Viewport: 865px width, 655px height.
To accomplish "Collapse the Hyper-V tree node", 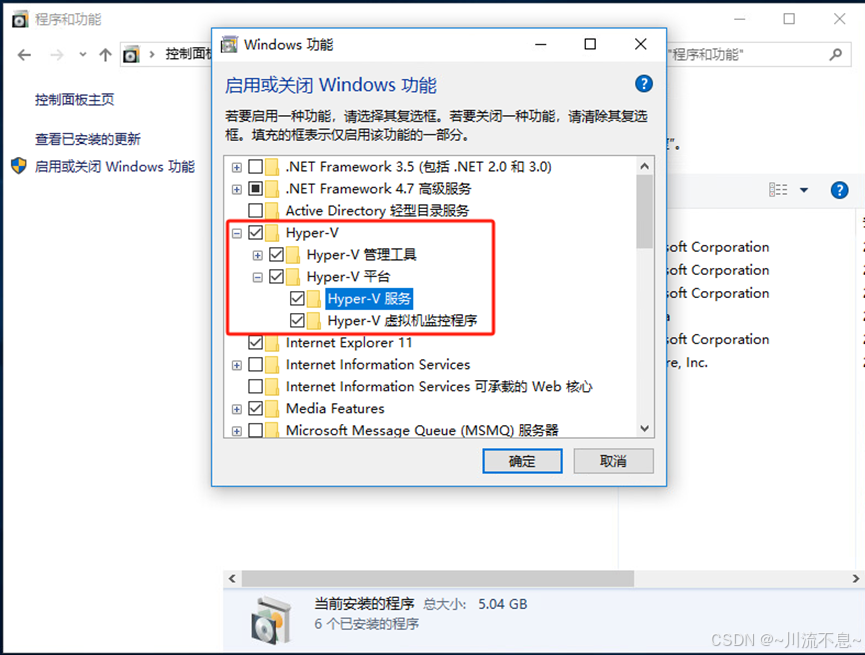I will pyautogui.click(x=237, y=233).
